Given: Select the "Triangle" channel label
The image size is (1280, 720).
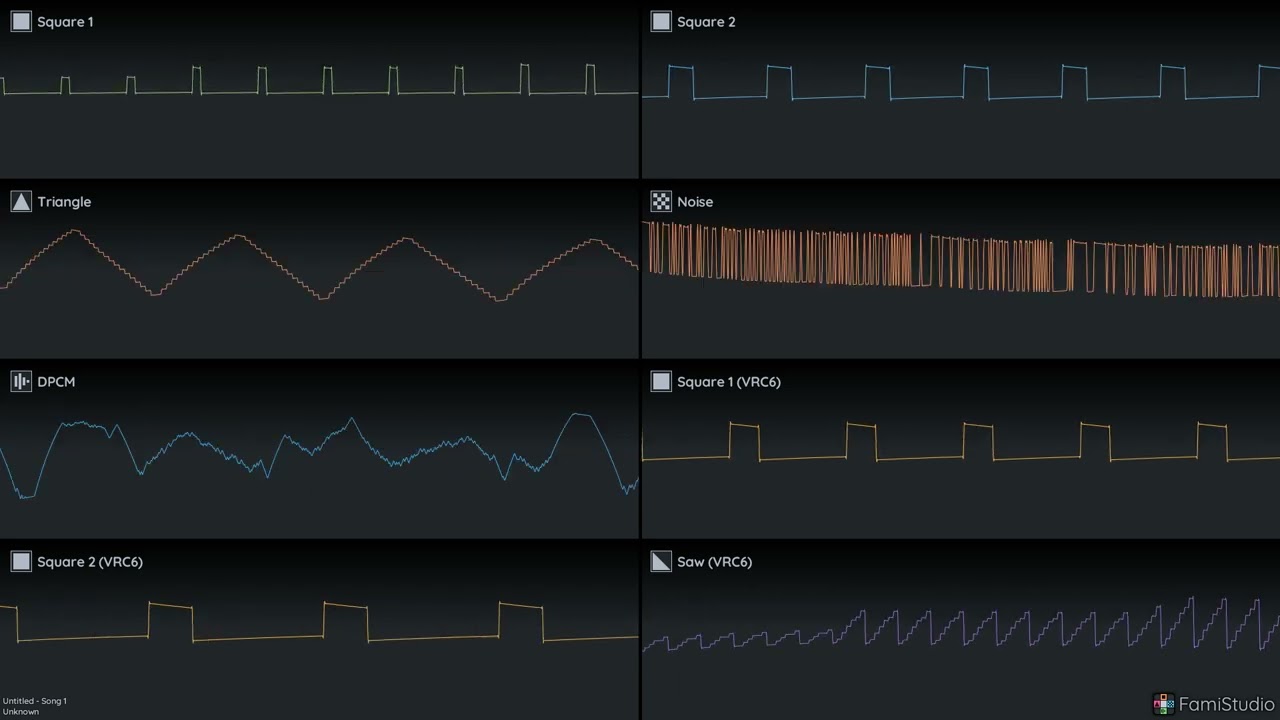Looking at the screenshot, I should point(64,202).
